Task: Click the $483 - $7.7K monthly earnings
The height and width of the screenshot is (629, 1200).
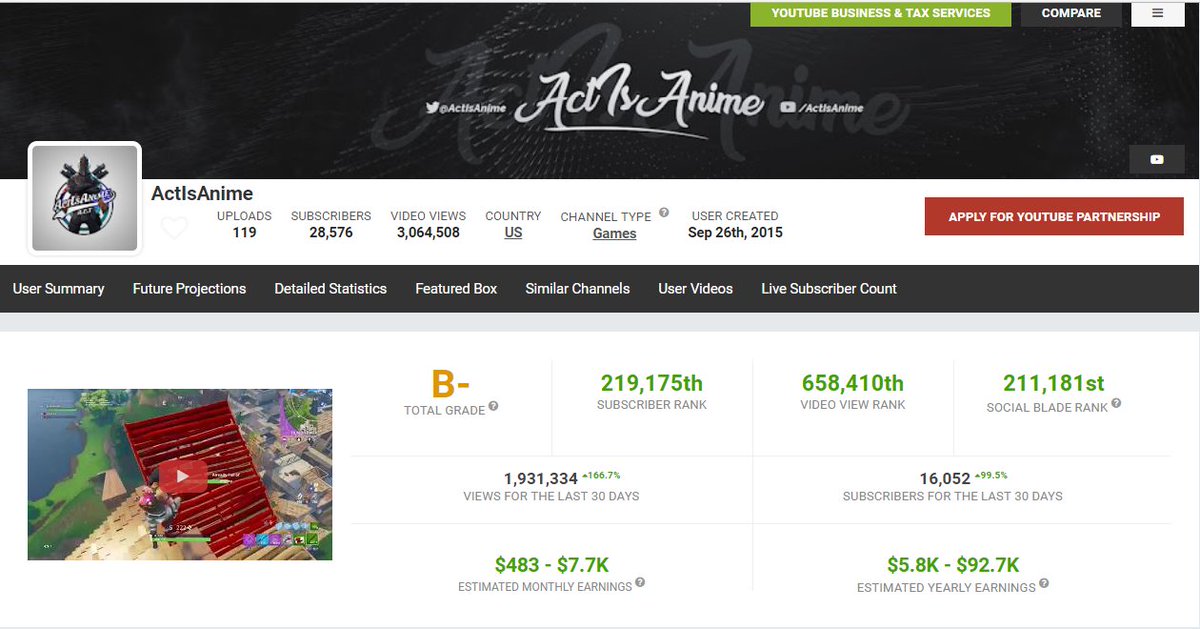Action: coord(552,565)
